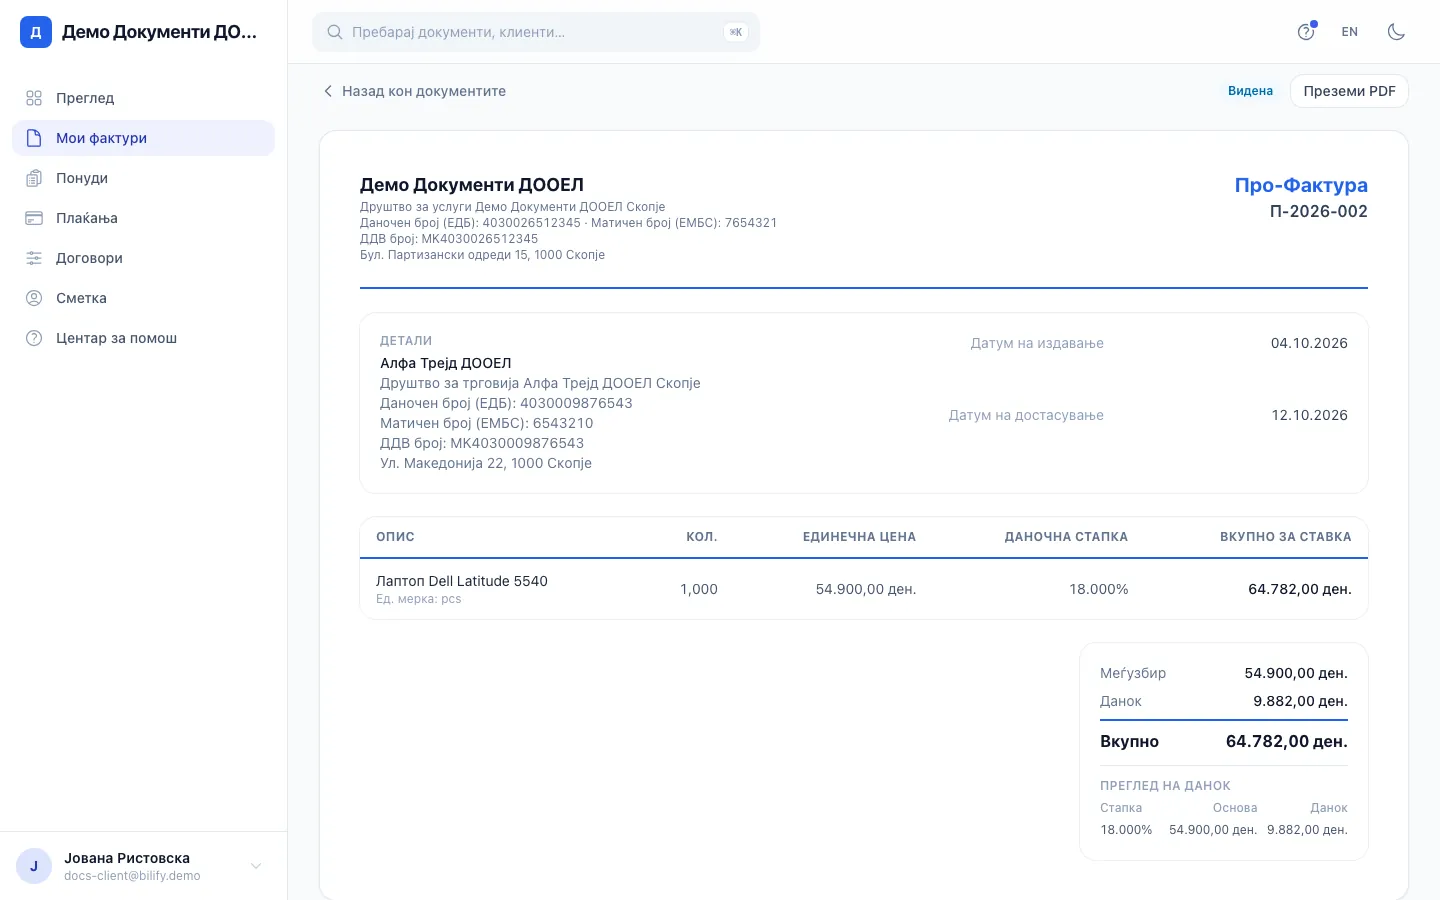1440x900 pixels.
Task: Click the Преземи PDF button
Action: point(1349,91)
